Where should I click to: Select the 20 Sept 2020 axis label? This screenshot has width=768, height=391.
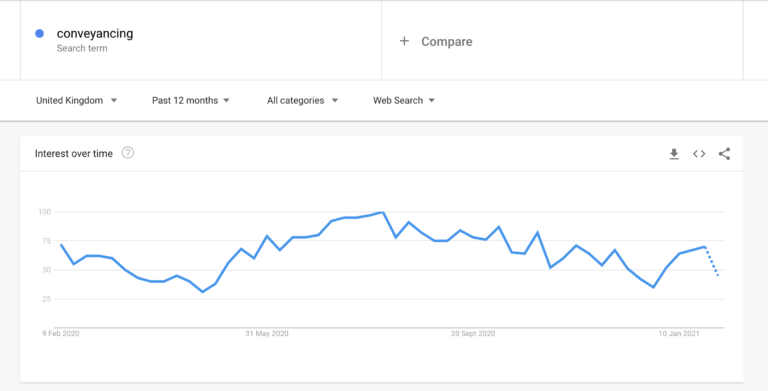[473, 334]
